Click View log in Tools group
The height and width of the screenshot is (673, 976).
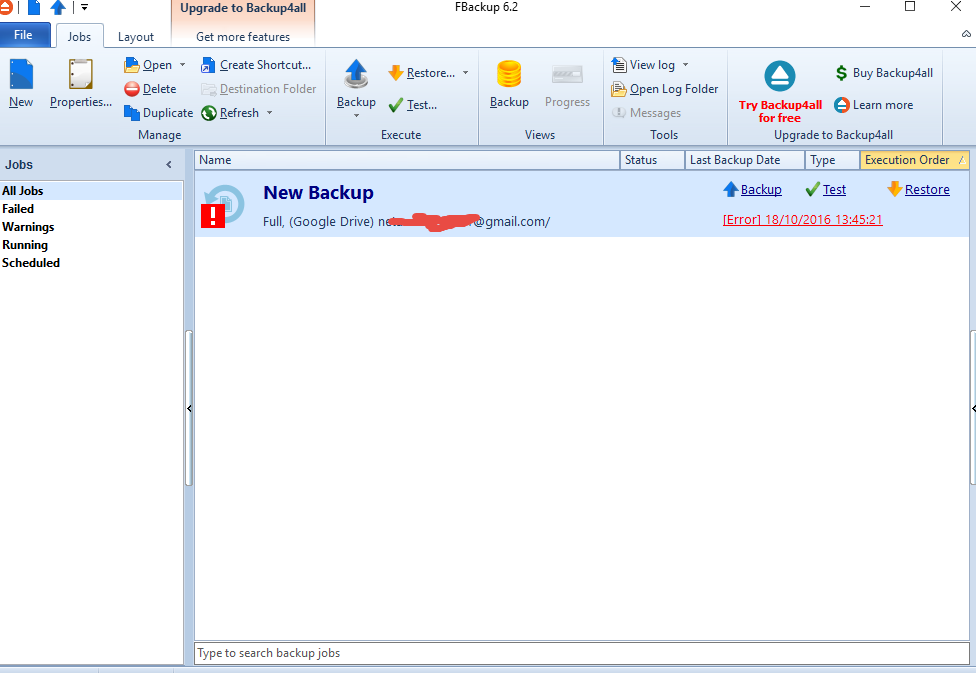coord(643,65)
